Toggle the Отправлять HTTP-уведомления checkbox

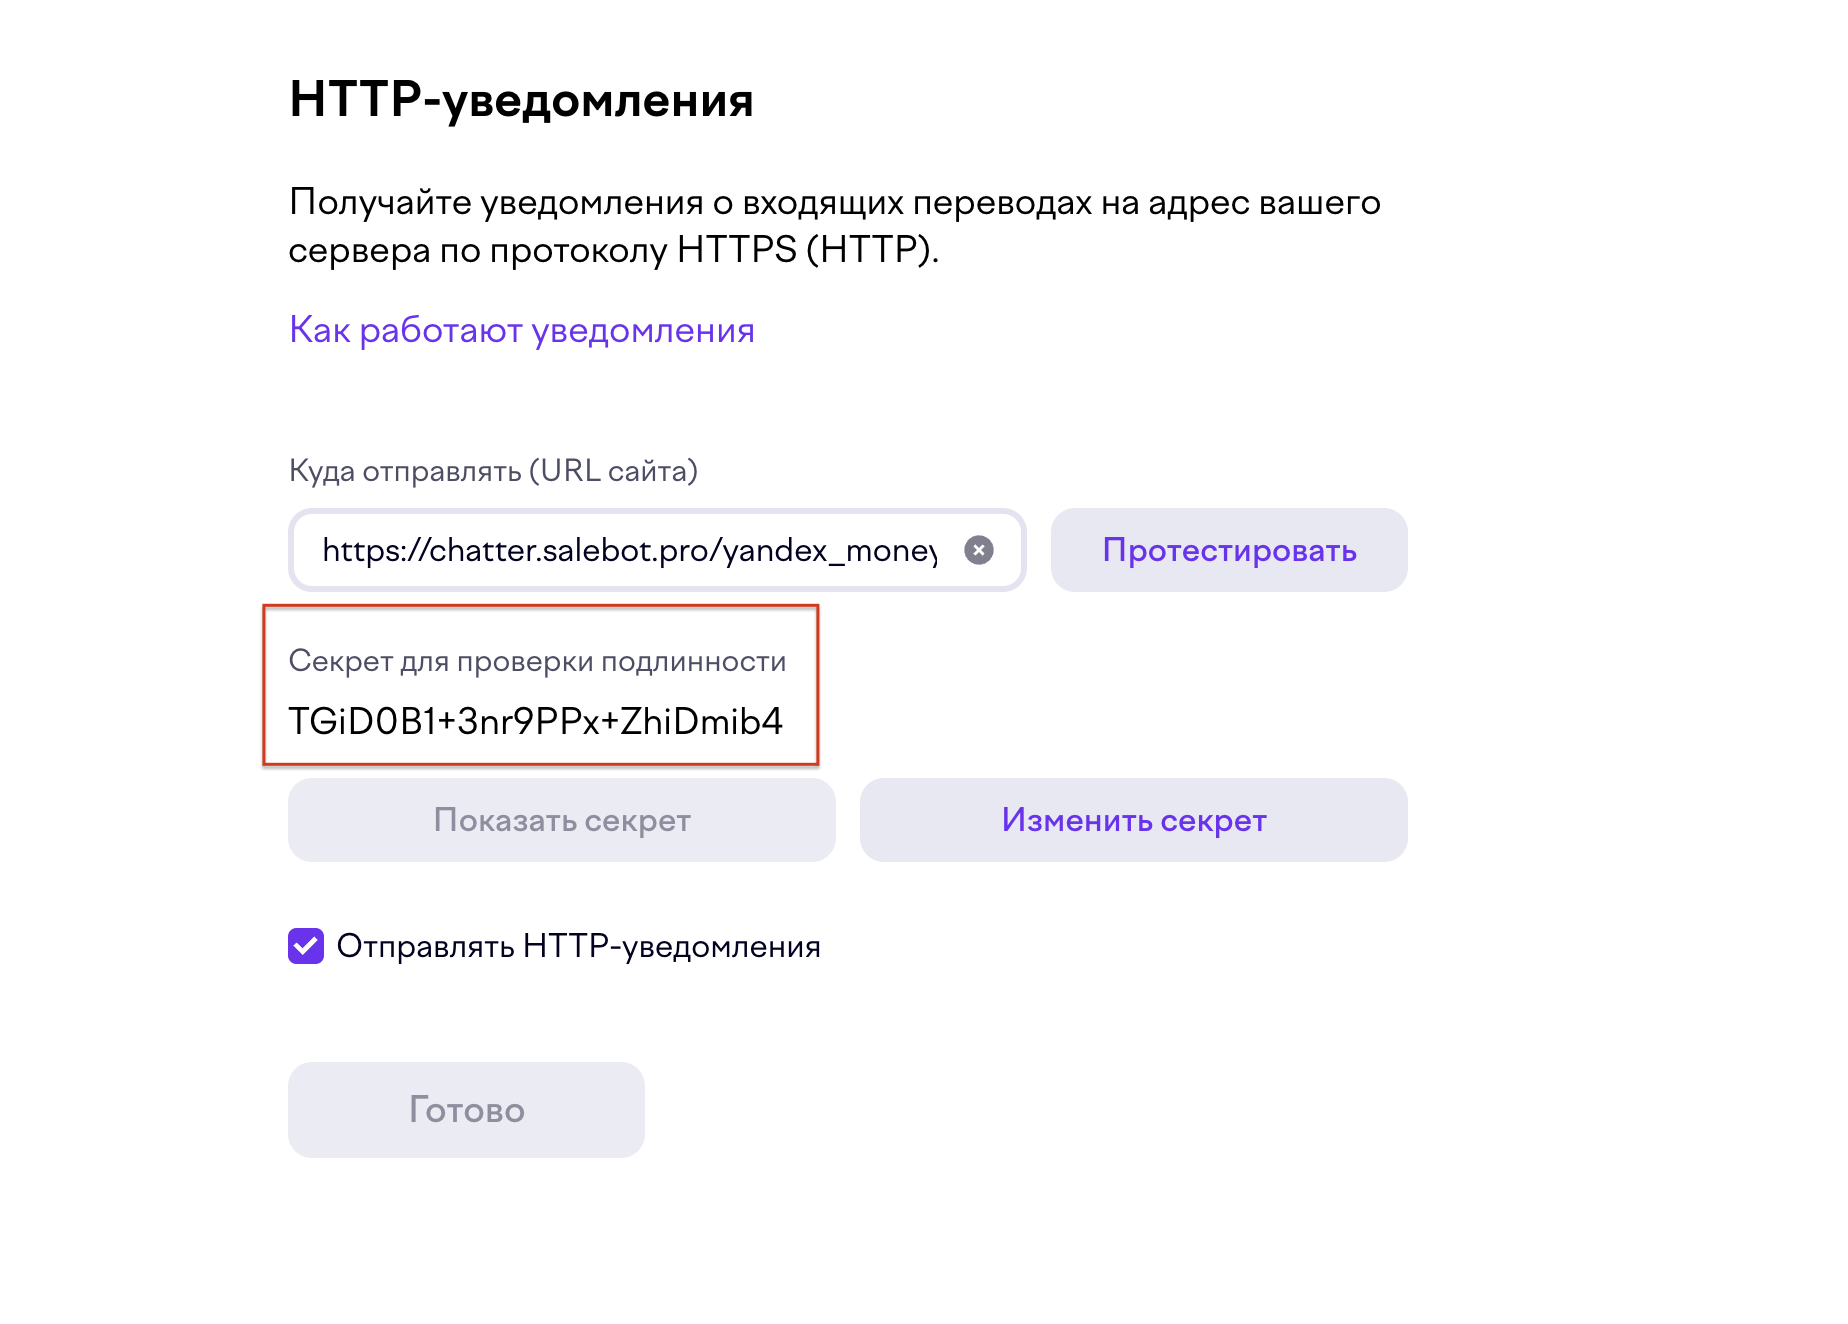(x=306, y=946)
